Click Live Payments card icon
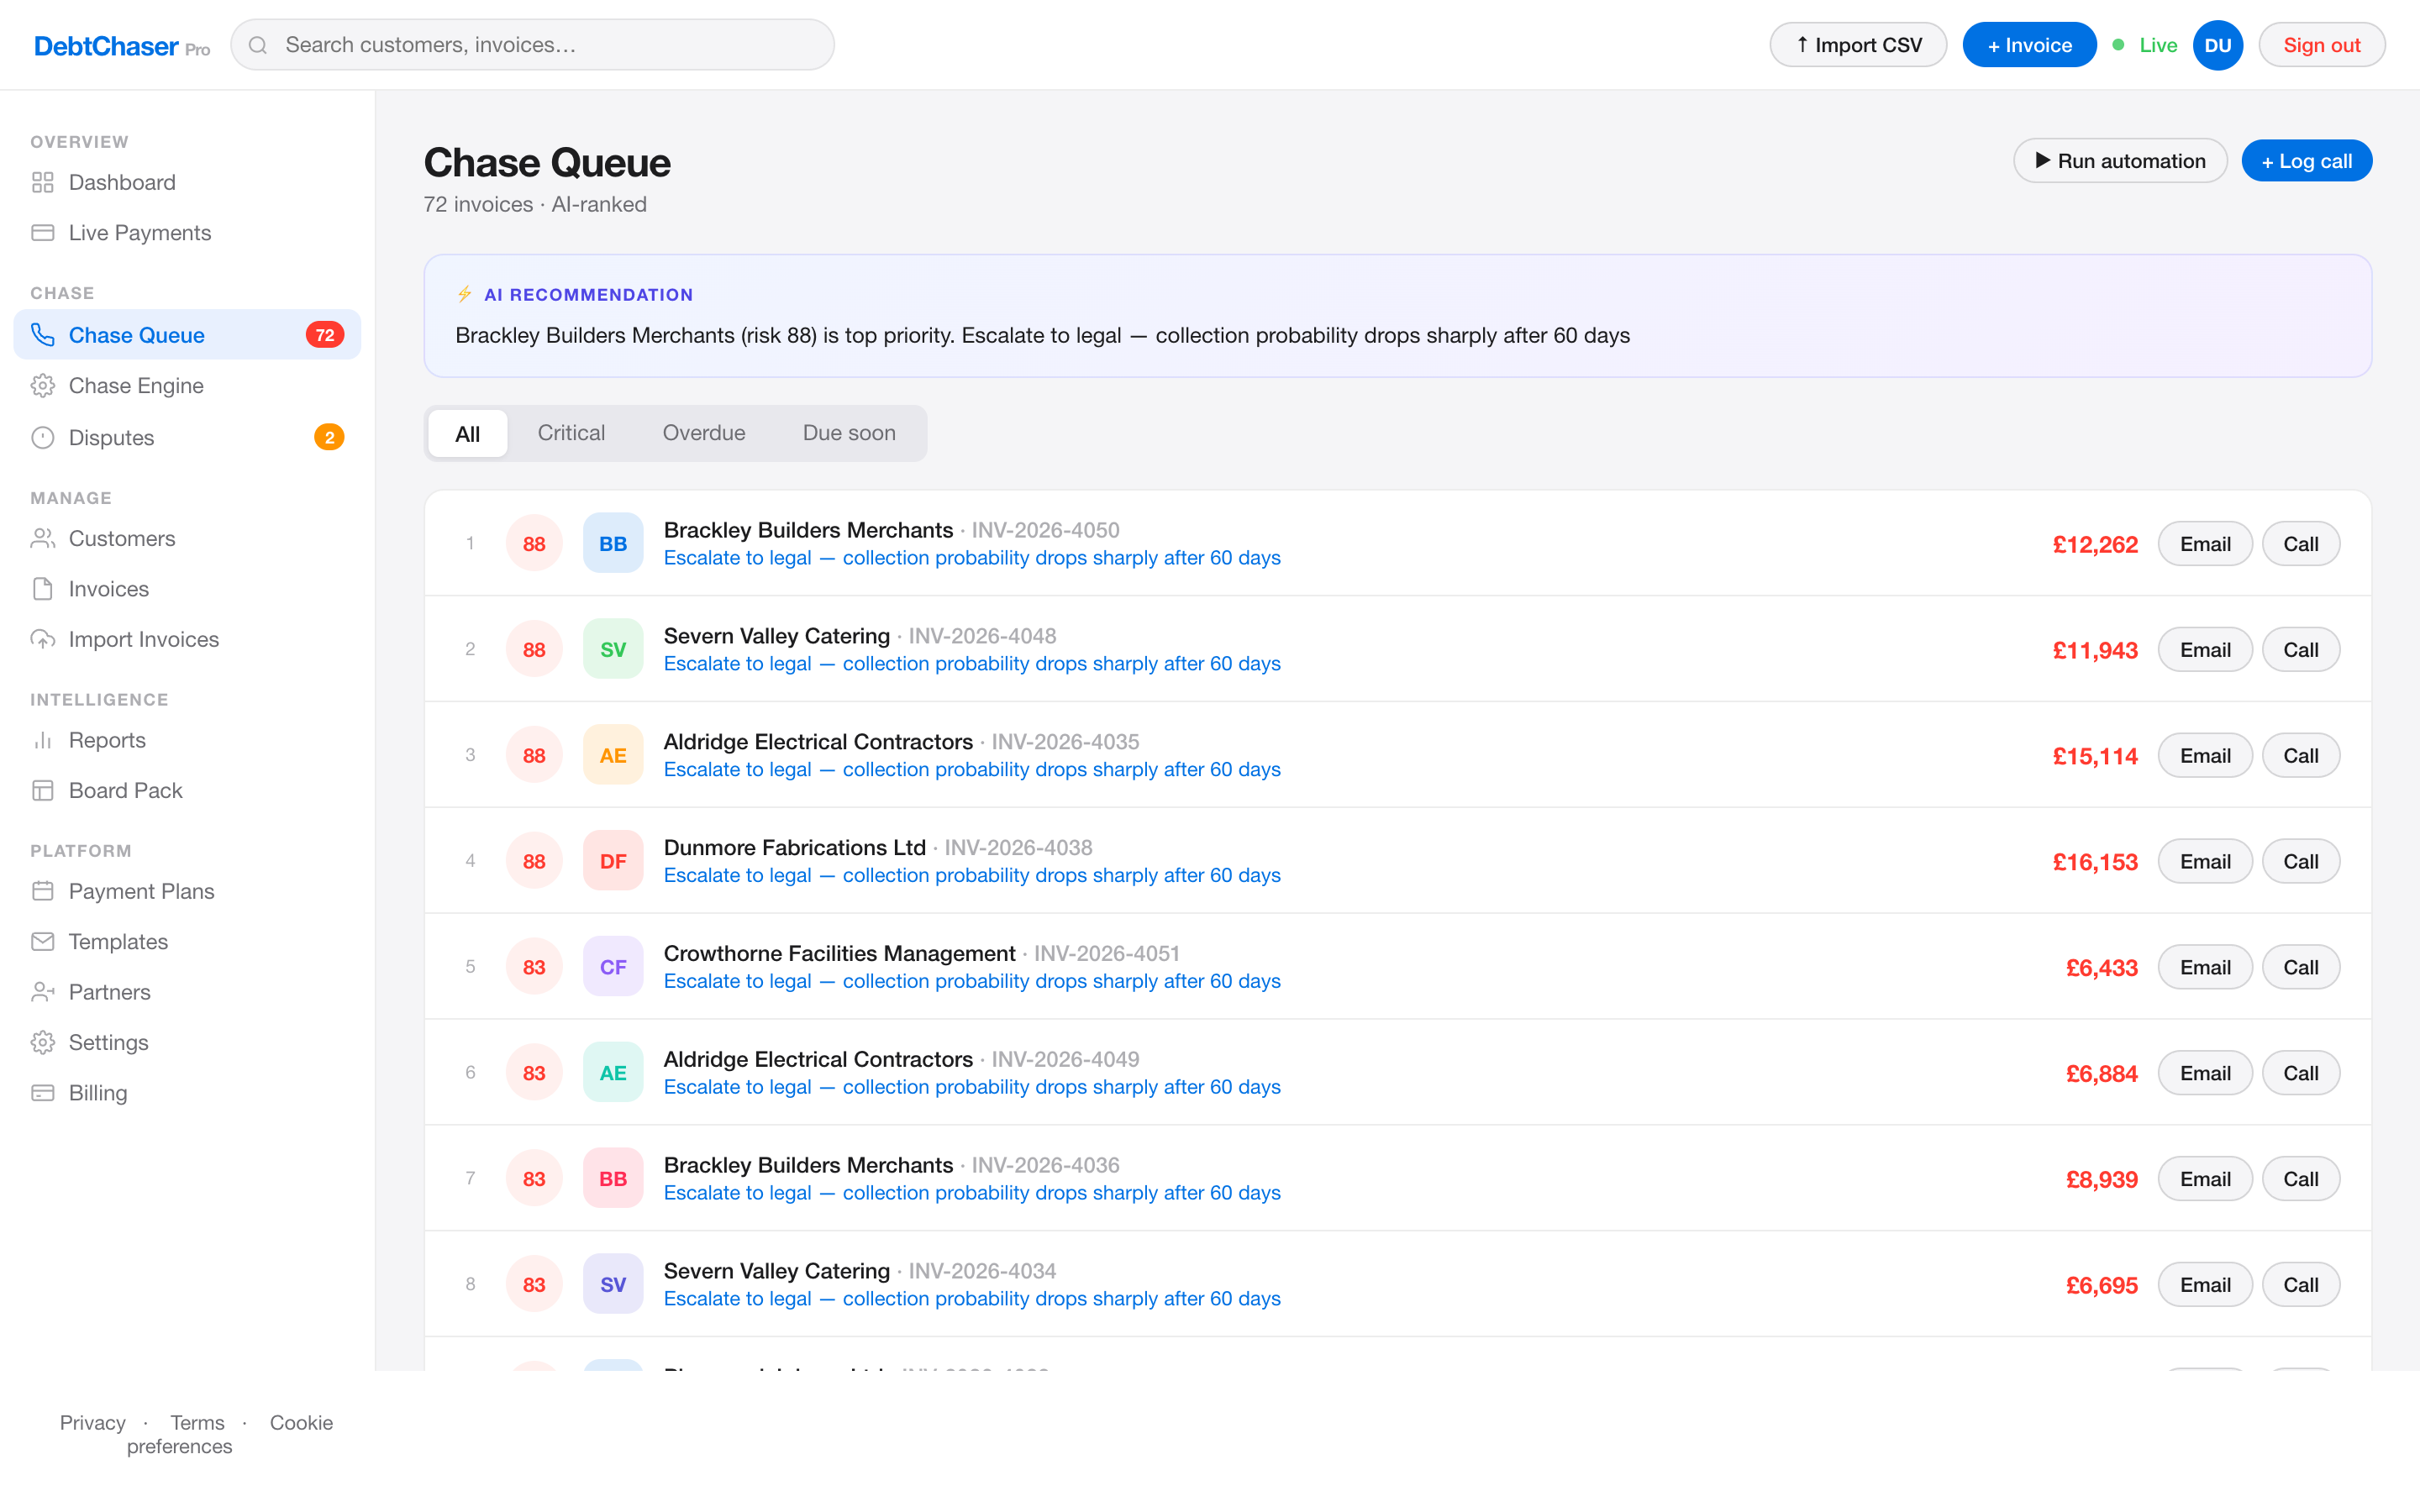 pos(42,233)
